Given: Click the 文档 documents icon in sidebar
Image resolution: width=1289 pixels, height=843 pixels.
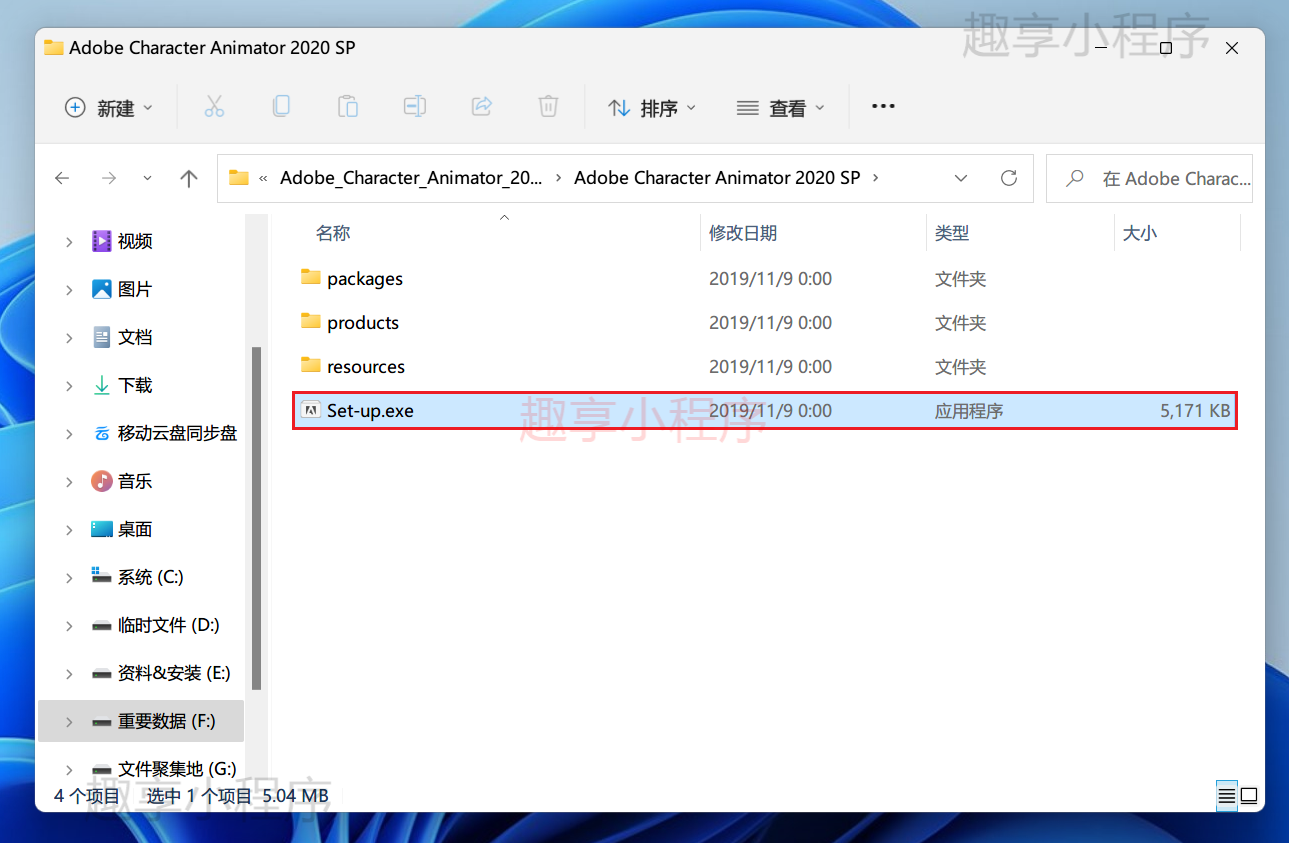Looking at the screenshot, I should click(102, 337).
